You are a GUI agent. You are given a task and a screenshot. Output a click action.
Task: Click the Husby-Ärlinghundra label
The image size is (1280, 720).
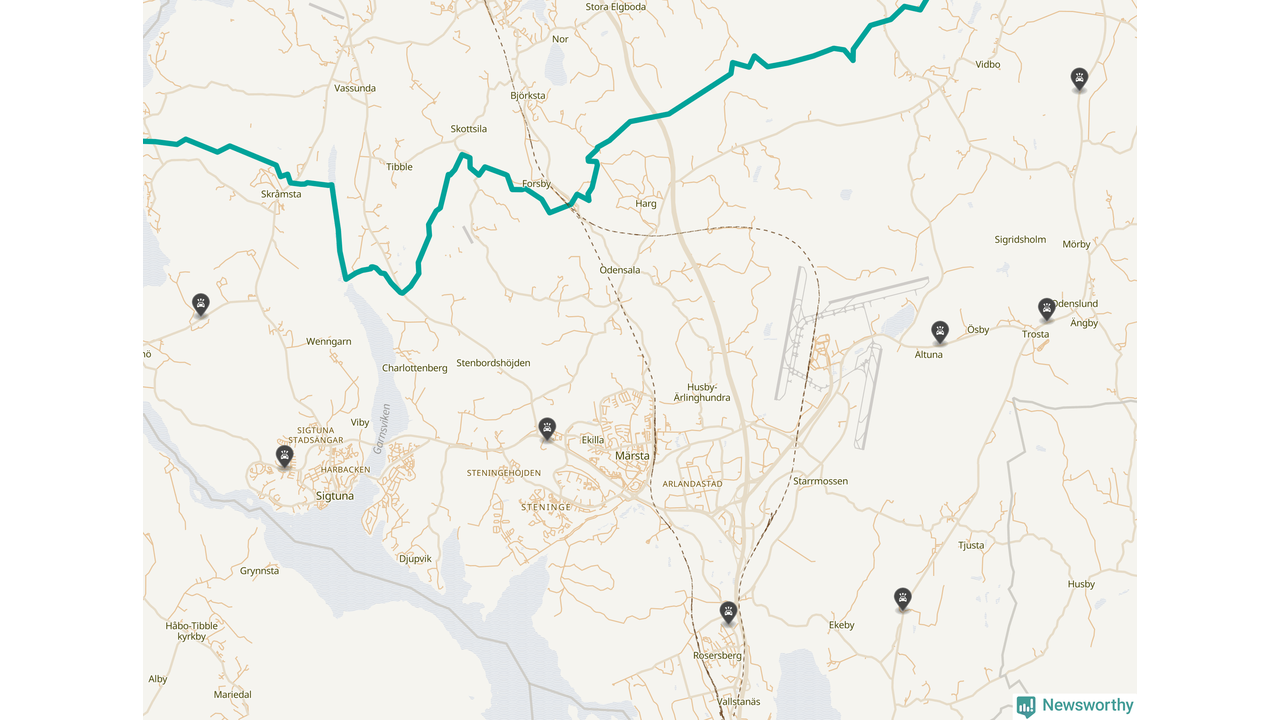(708, 392)
